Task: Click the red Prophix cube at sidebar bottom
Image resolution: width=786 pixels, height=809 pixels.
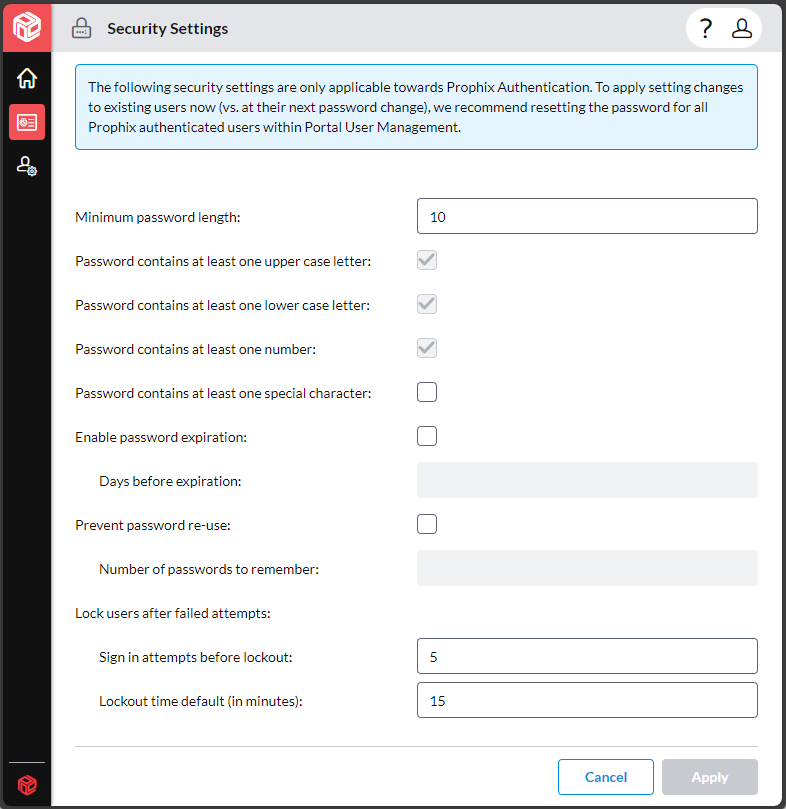Action: tap(27, 785)
